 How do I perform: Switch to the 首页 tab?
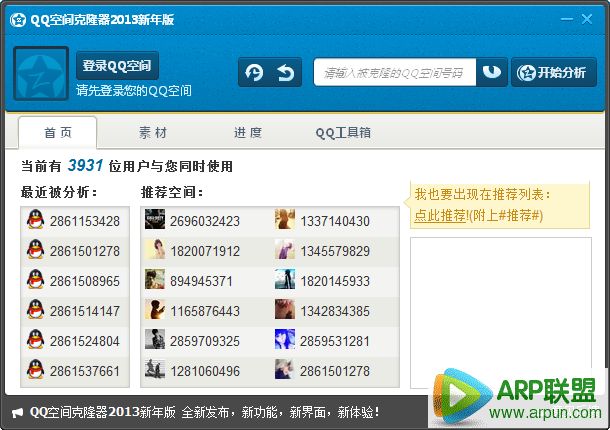point(58,133)
